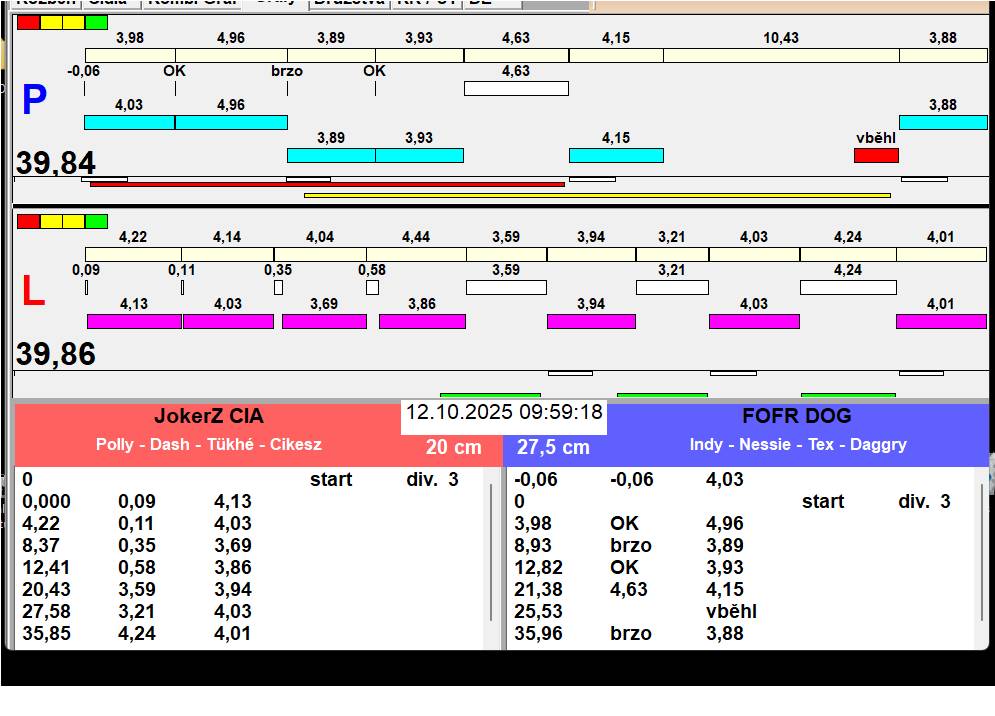Screen dimensions: 995x716
Task: Select 21,38 row in FOFR DOG table
Action: click(x=740, y=590)
